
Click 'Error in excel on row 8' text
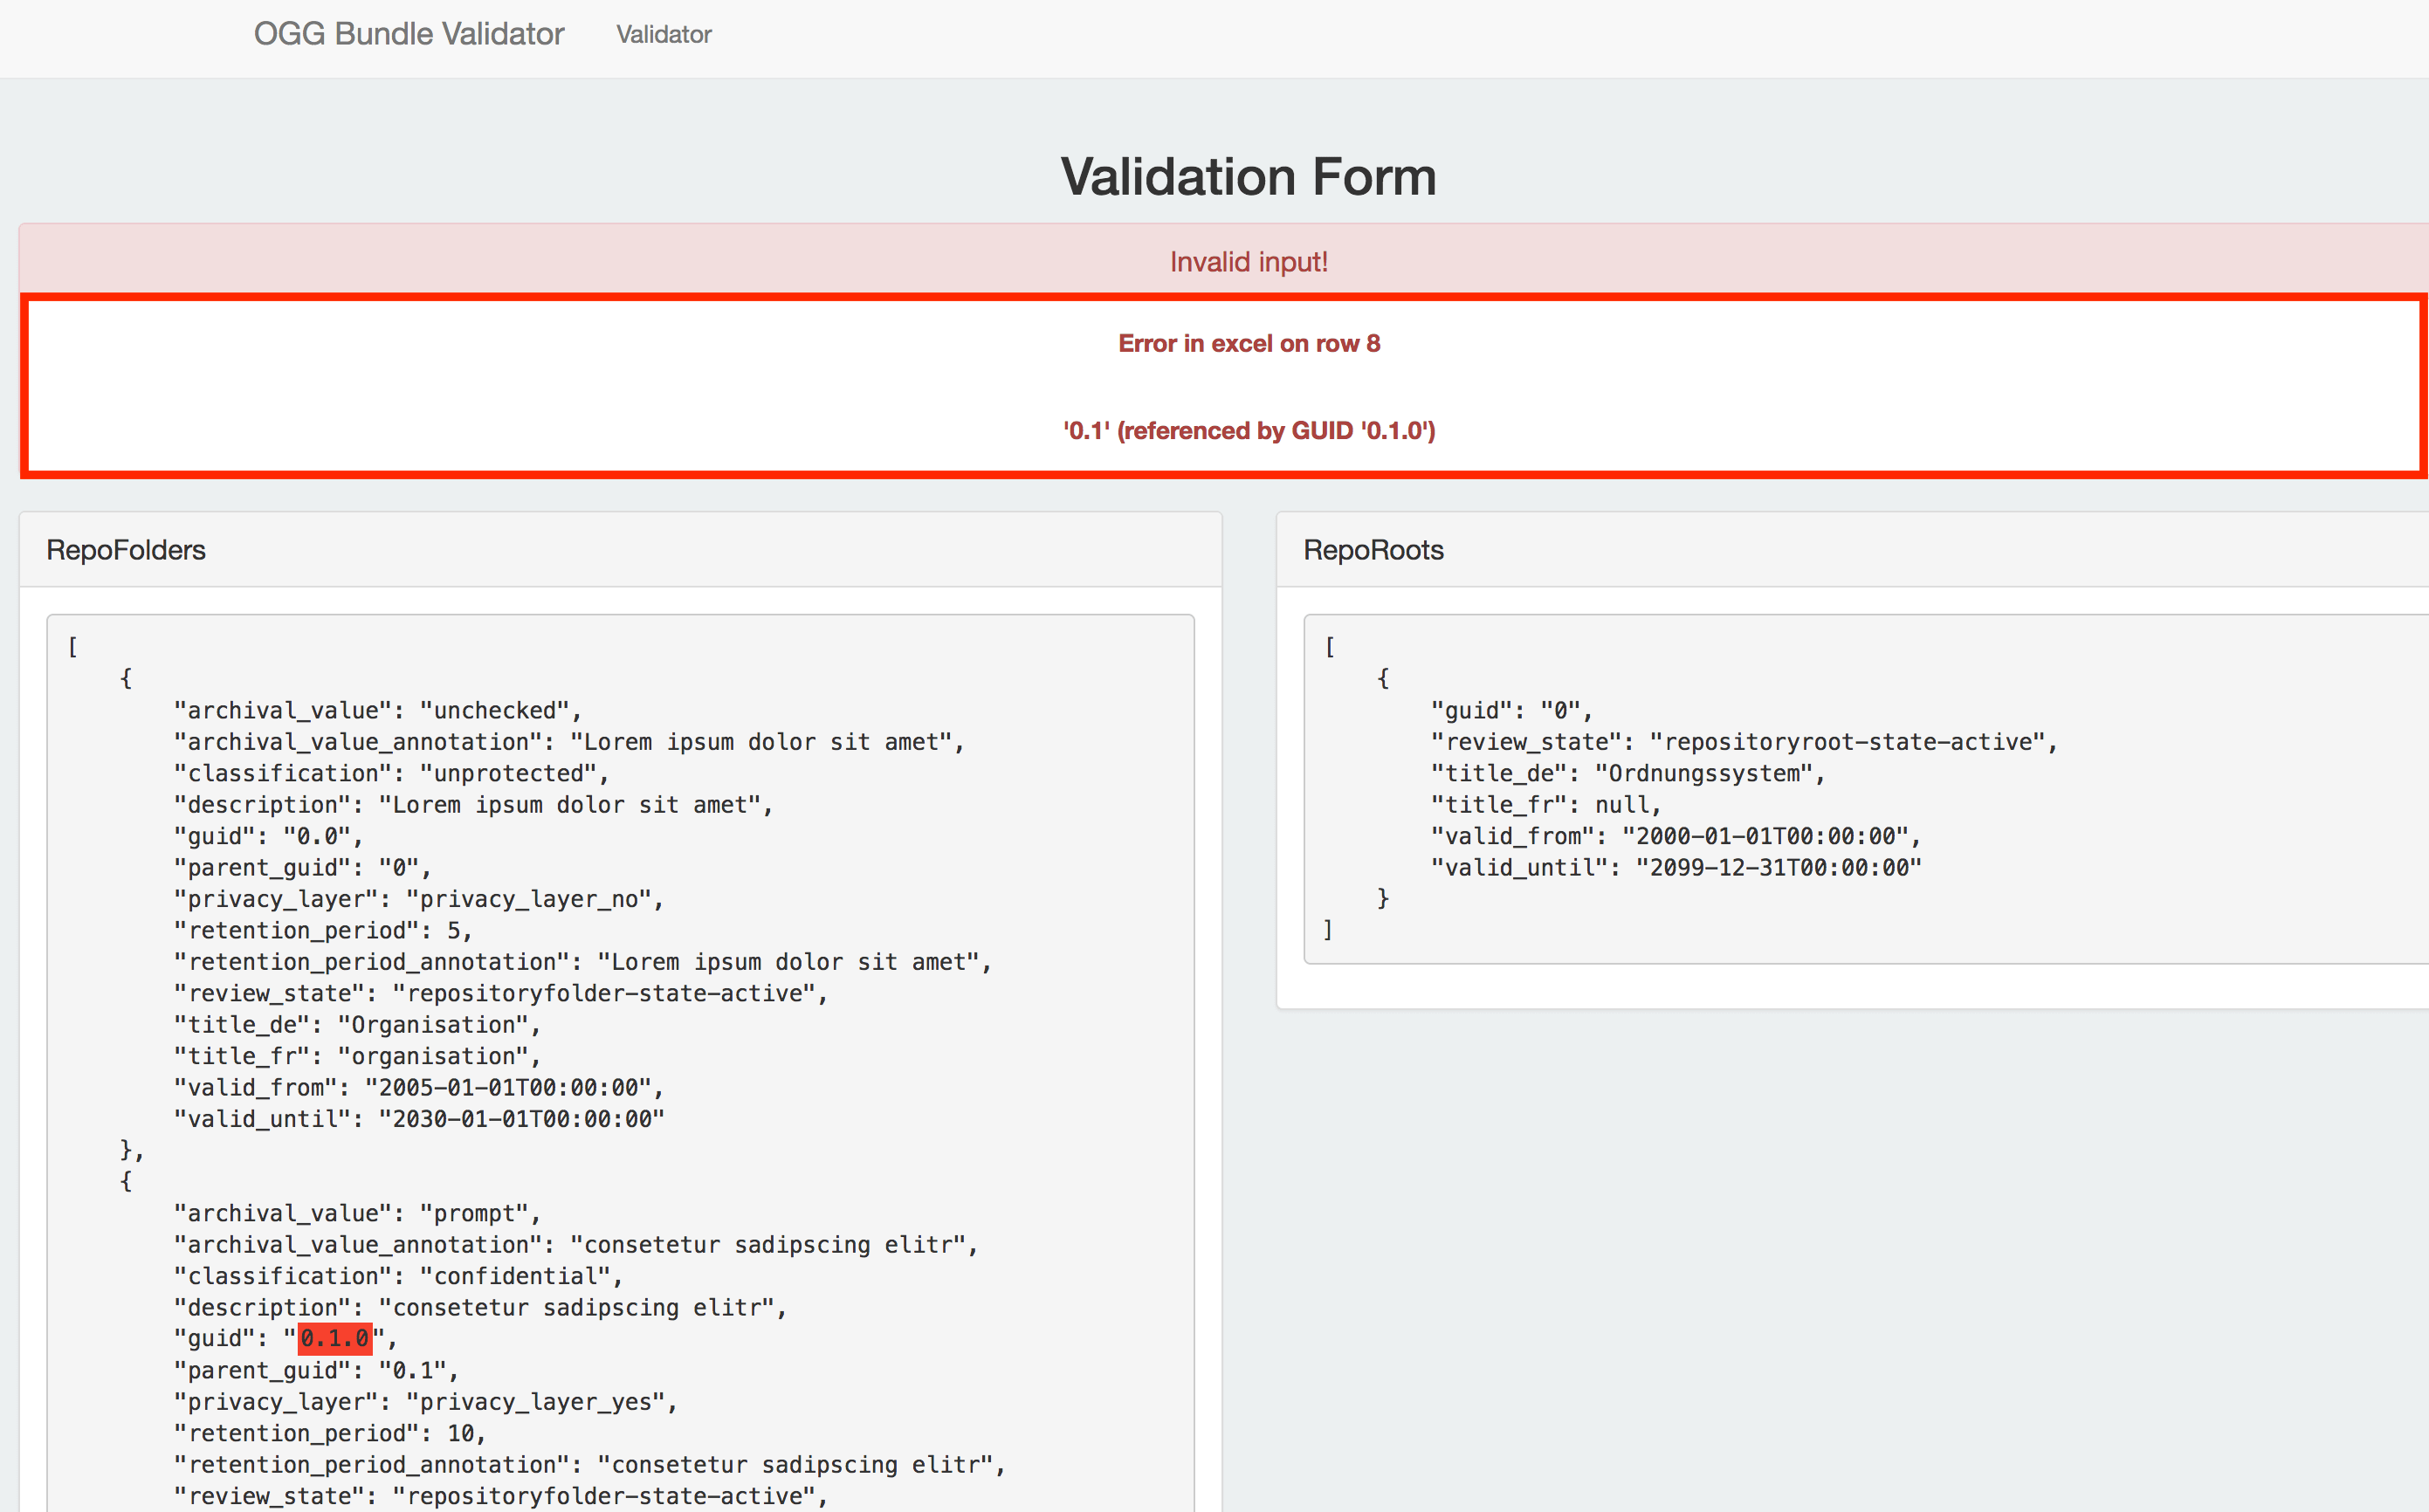click(x=1249, y=344)
